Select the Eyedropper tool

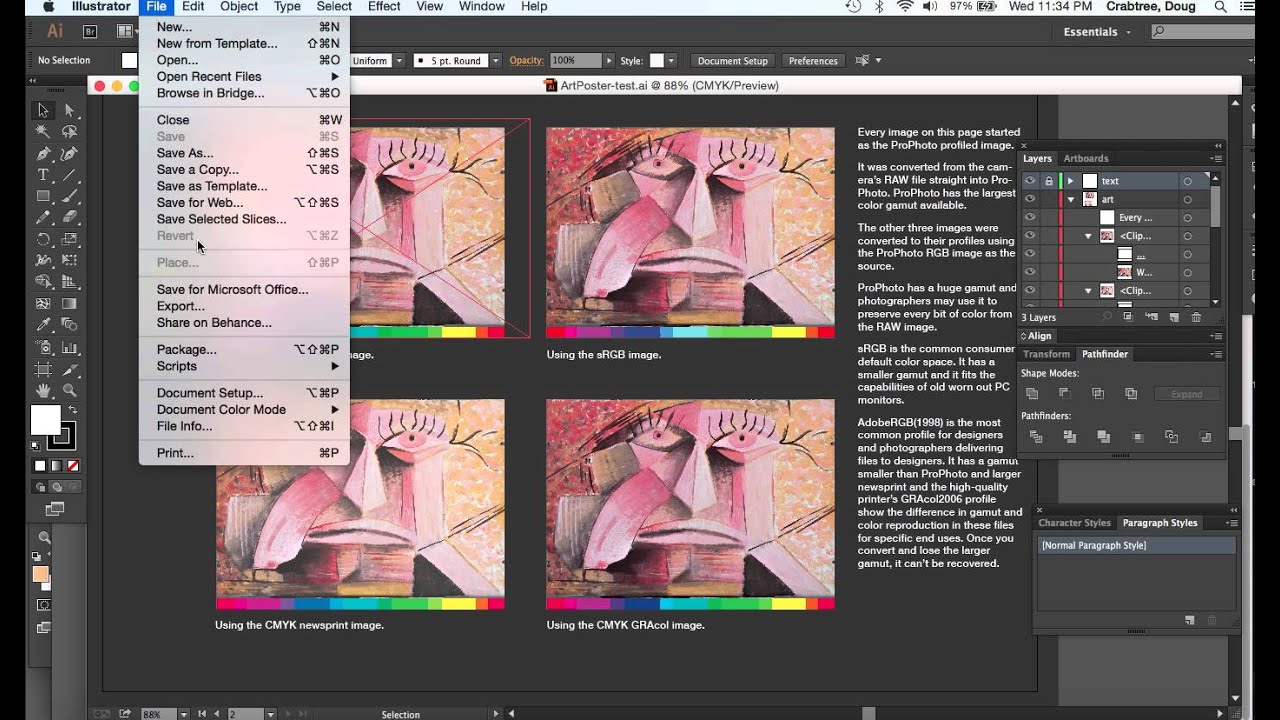(44, 324)
